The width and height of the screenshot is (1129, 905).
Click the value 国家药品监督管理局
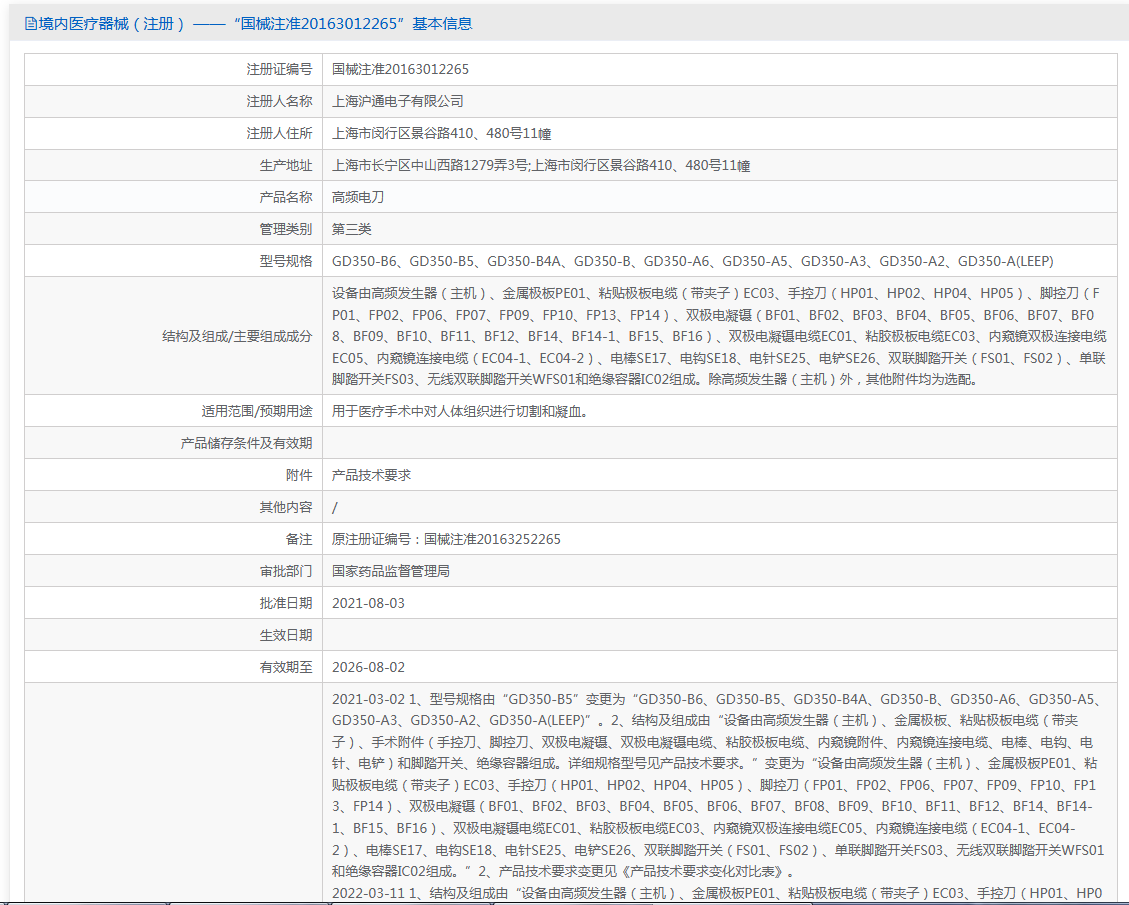[x=391, y=572]
